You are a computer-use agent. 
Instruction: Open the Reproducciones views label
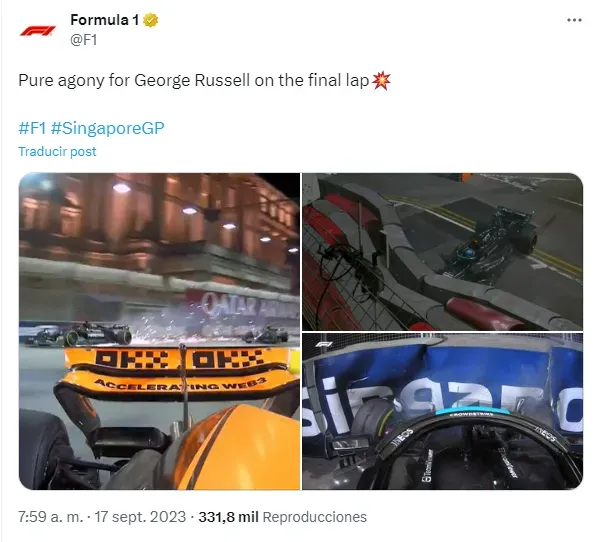[315, 517]
